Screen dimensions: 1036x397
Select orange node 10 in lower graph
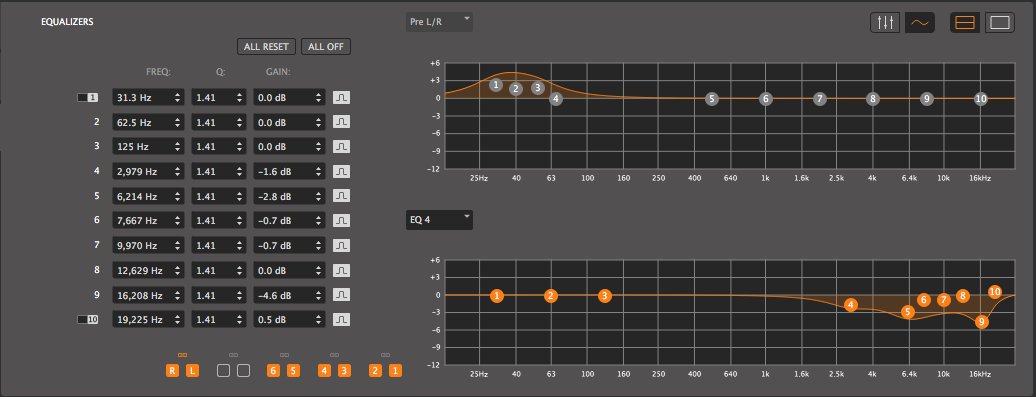tap(994, 292)
